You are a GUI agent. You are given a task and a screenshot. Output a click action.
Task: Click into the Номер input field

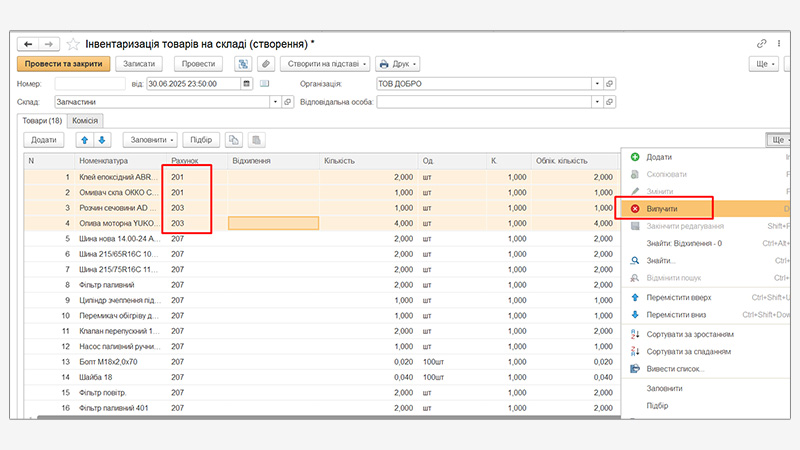point(88,84)
